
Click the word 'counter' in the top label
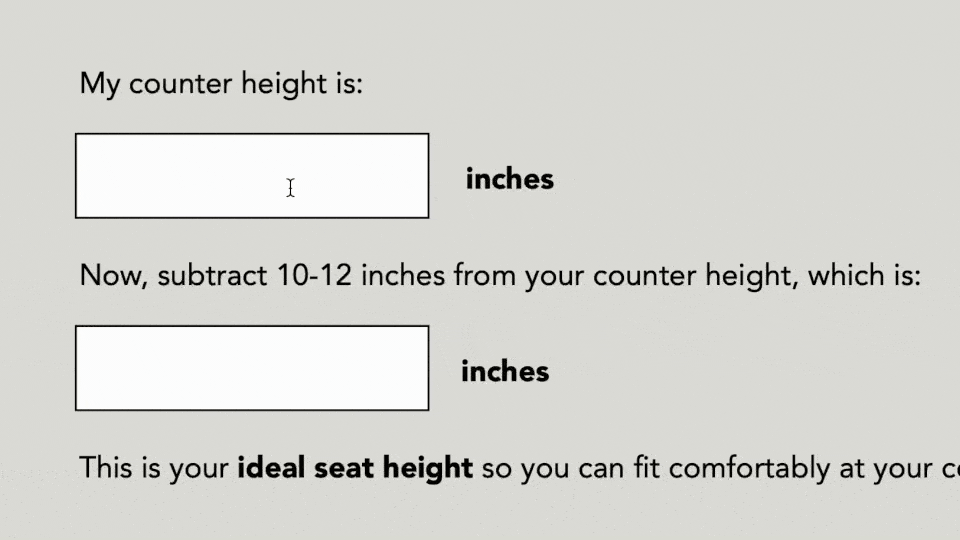181,83
